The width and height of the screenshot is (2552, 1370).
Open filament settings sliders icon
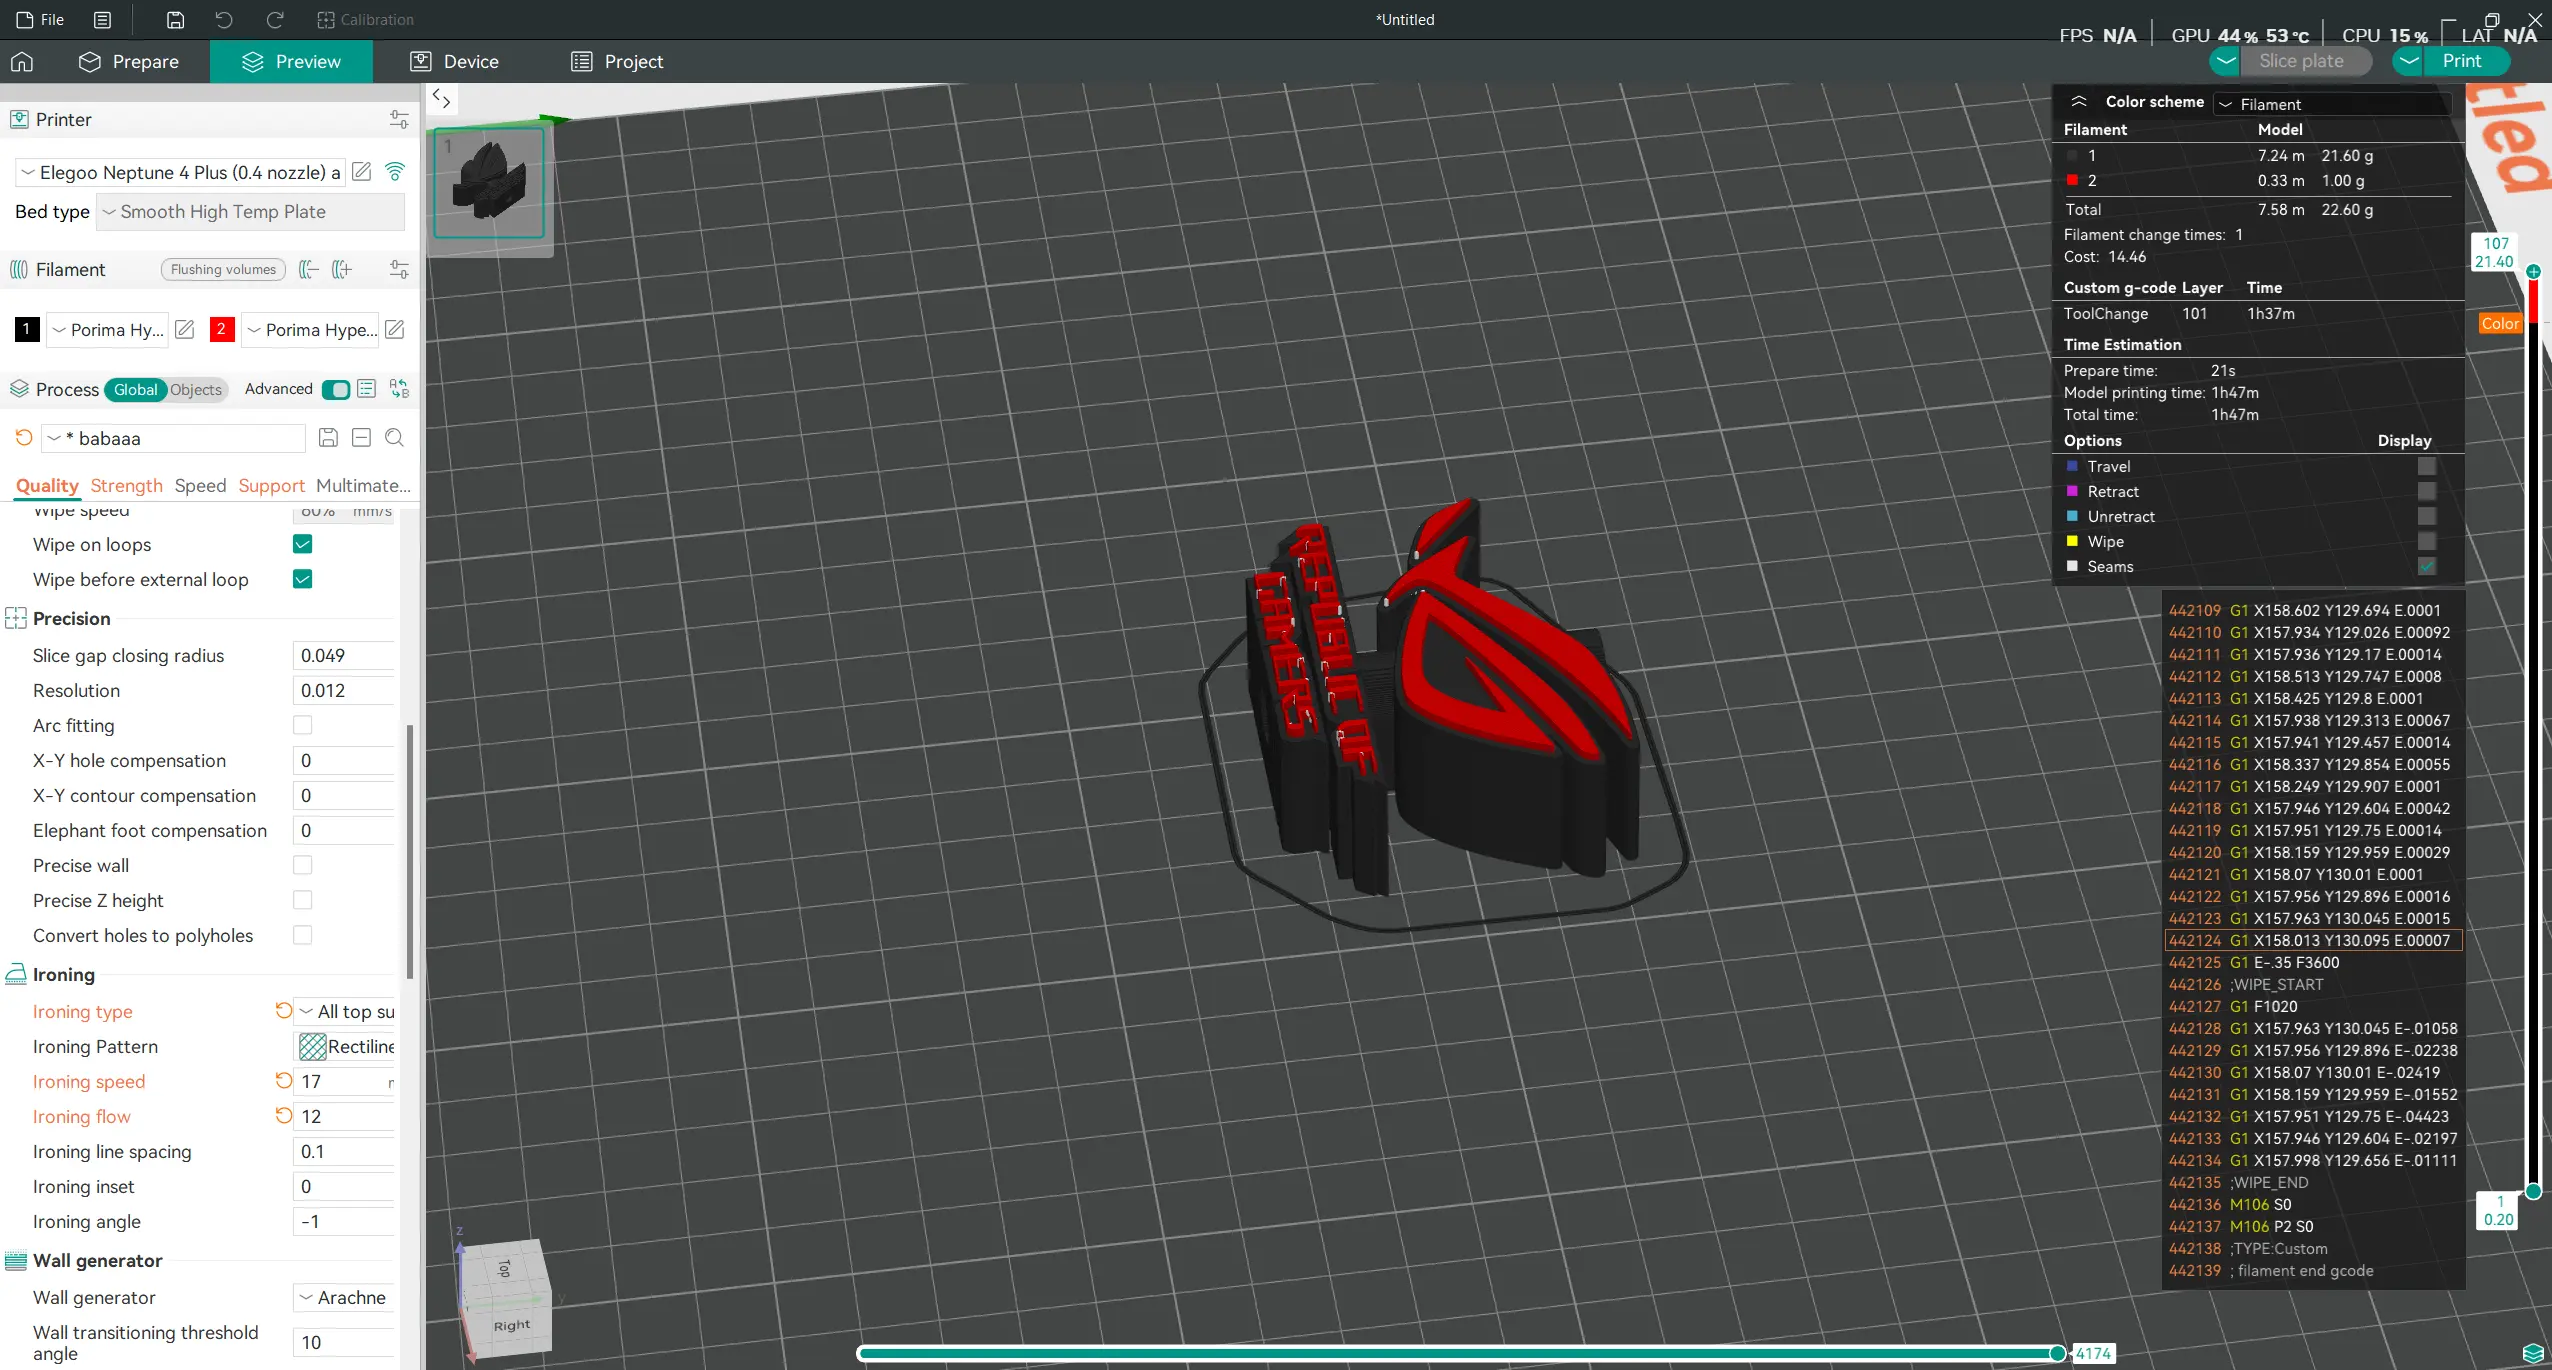(x=399, y=270)
